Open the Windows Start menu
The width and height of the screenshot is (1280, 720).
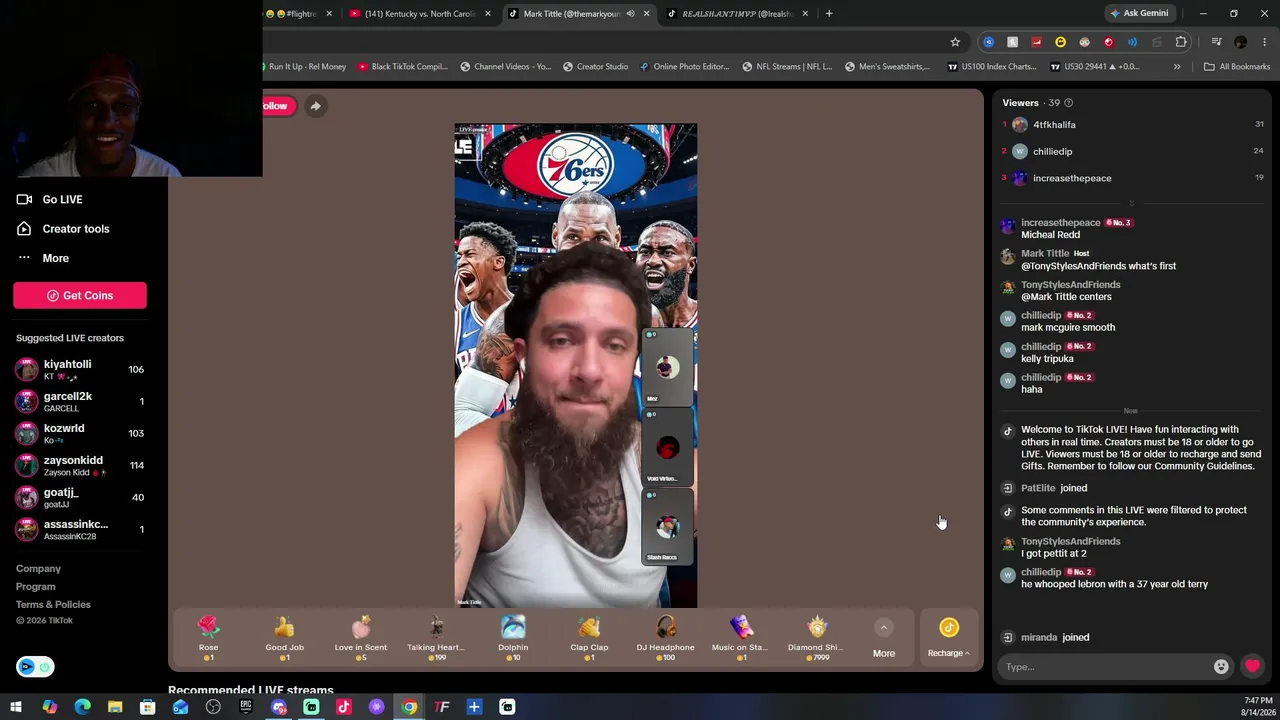point(16,707)
